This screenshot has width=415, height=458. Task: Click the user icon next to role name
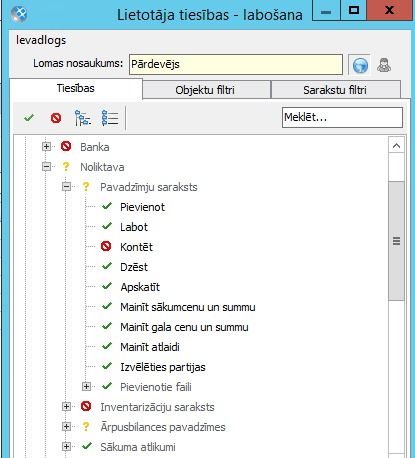(384, 65)
